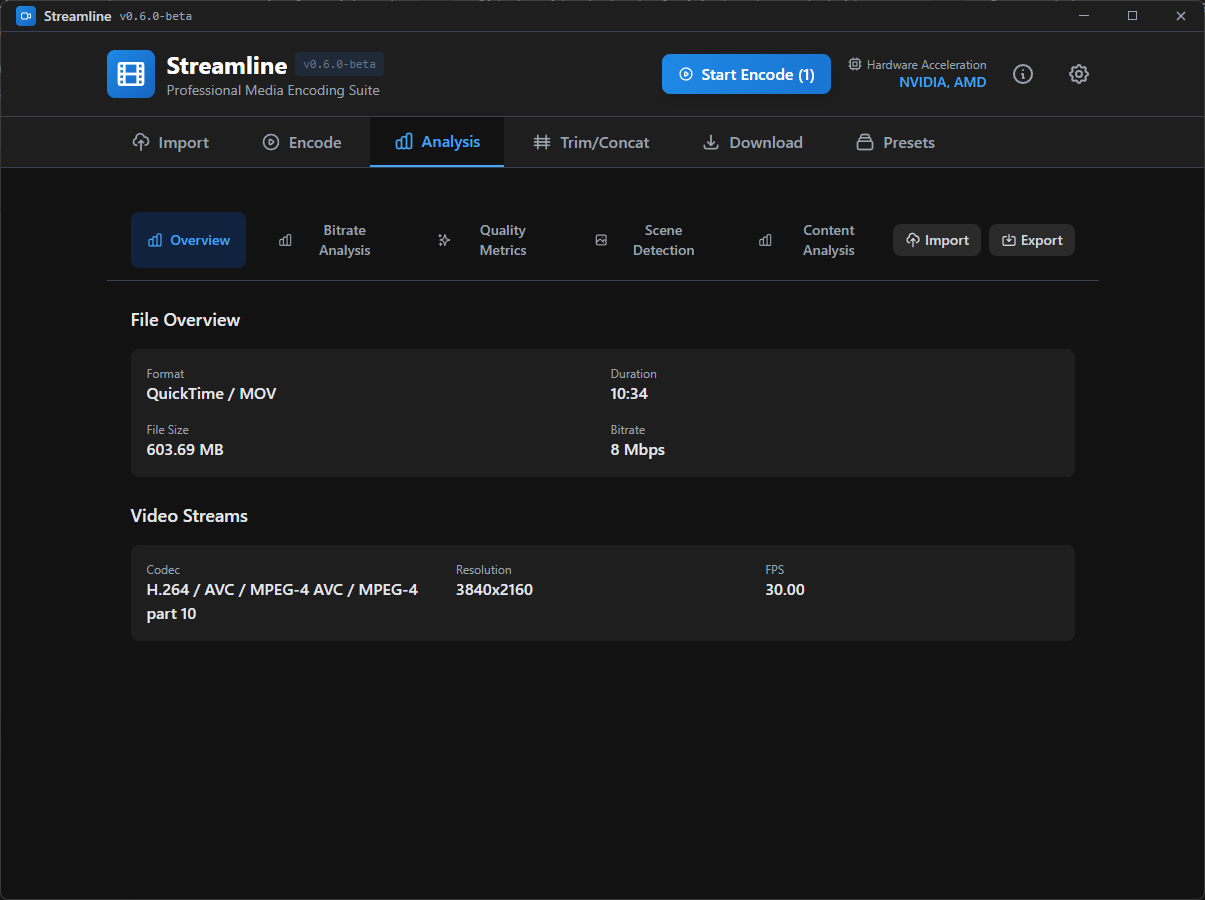The width and height of the screenshot is (1205, 900).
Task: Select the Scene Detection sub-tab
Action: (646, 240)
